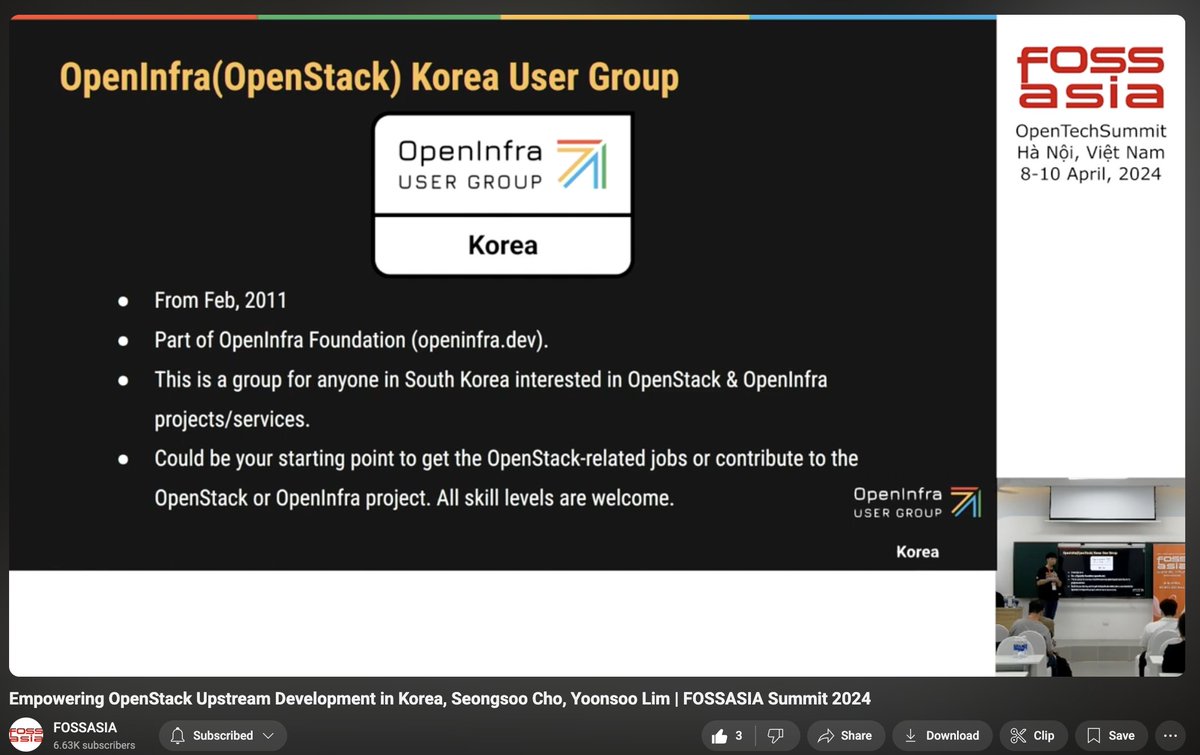Click the video player slide area
1200x755 pixels.
[x=503, y=294]
